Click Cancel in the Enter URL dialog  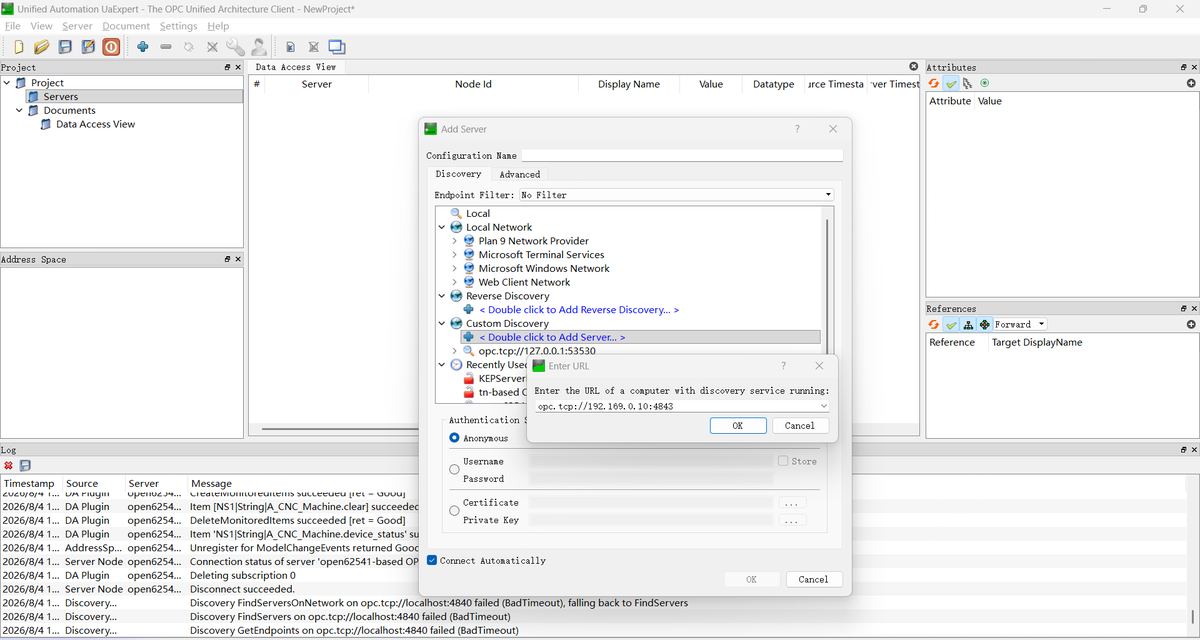tap(800, 425)
